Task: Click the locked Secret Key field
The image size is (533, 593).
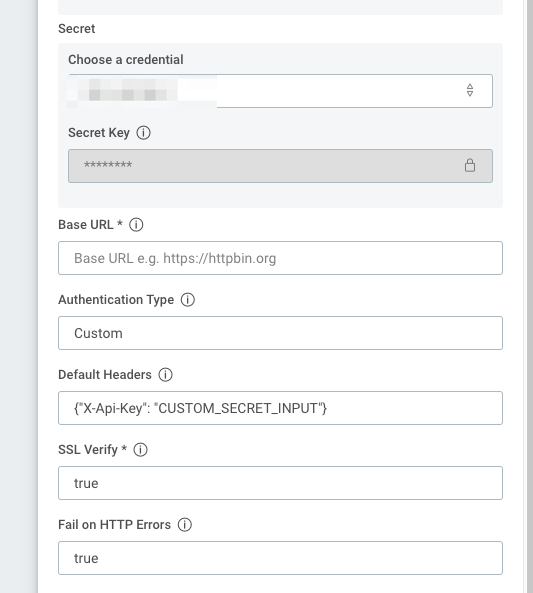Action: pyautogui.click(x=280, y=166)
